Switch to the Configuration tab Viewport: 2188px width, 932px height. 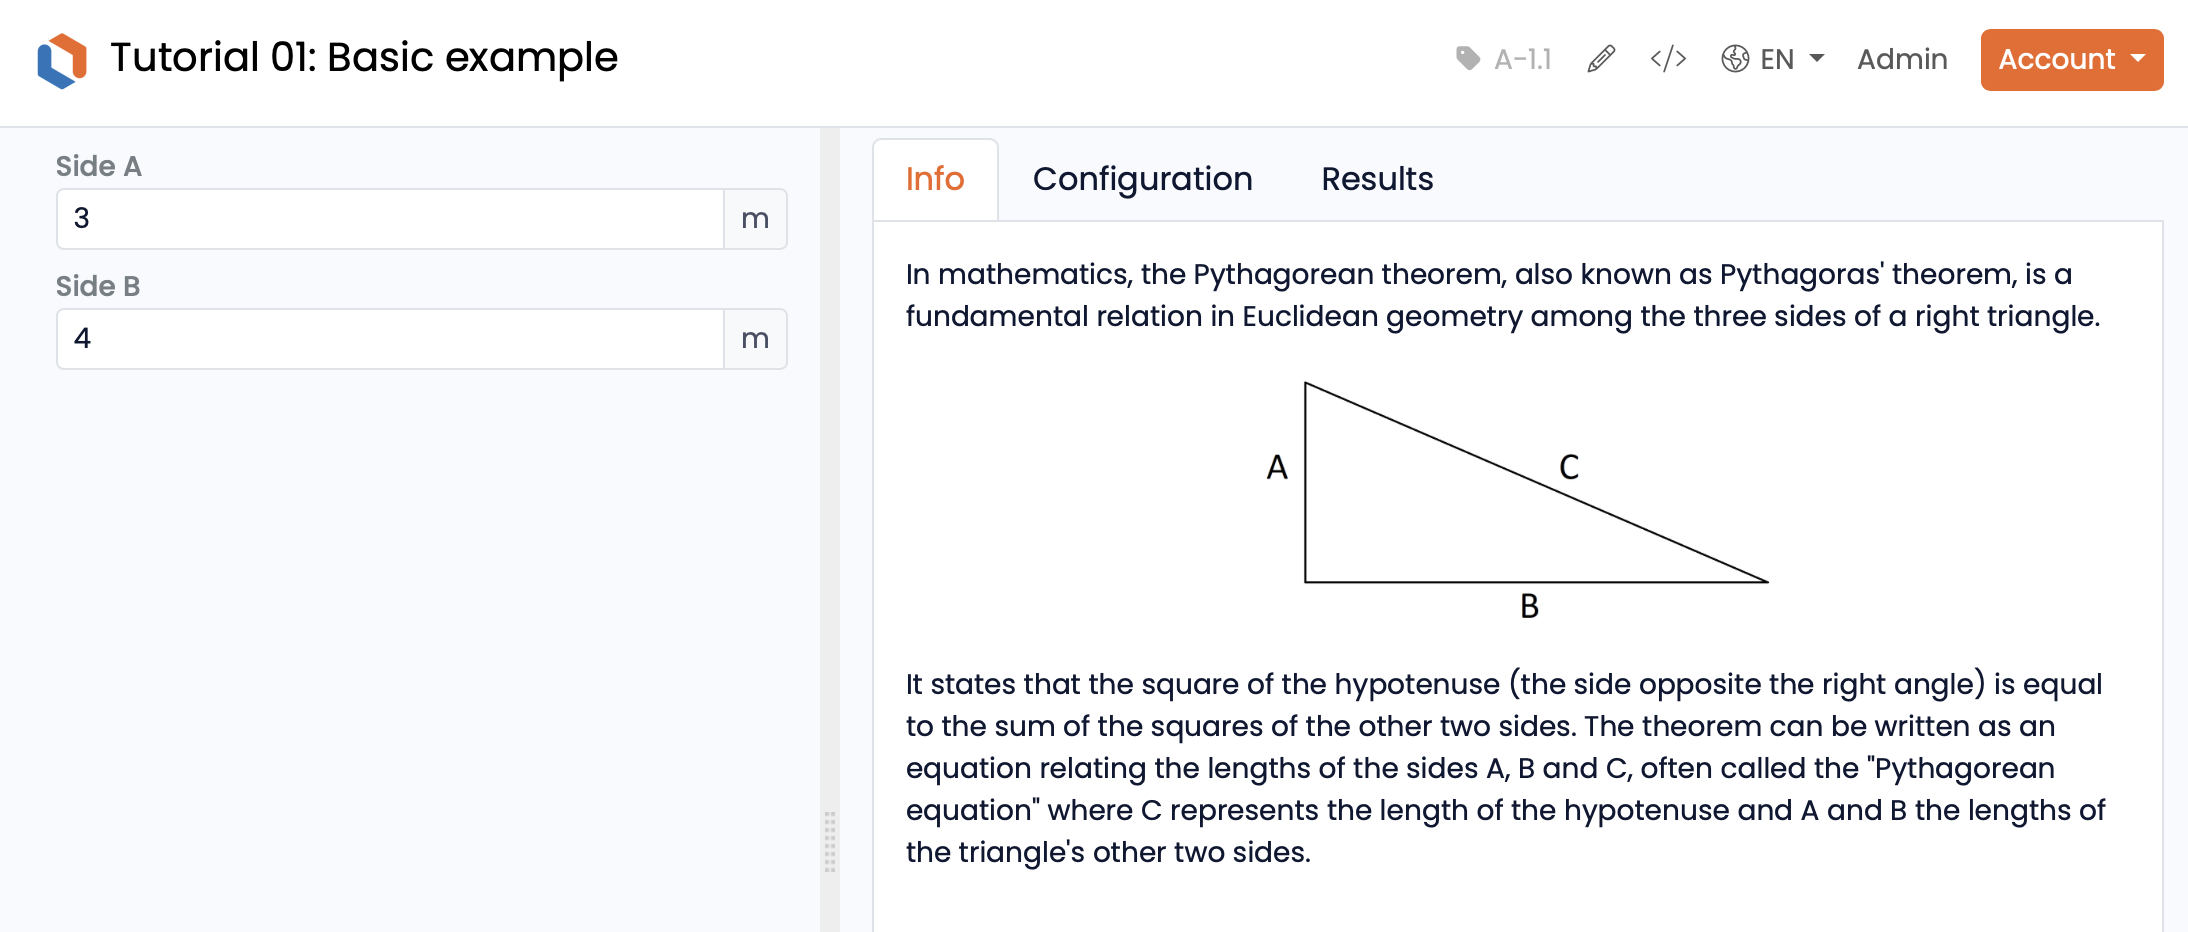click(1142, 179)
